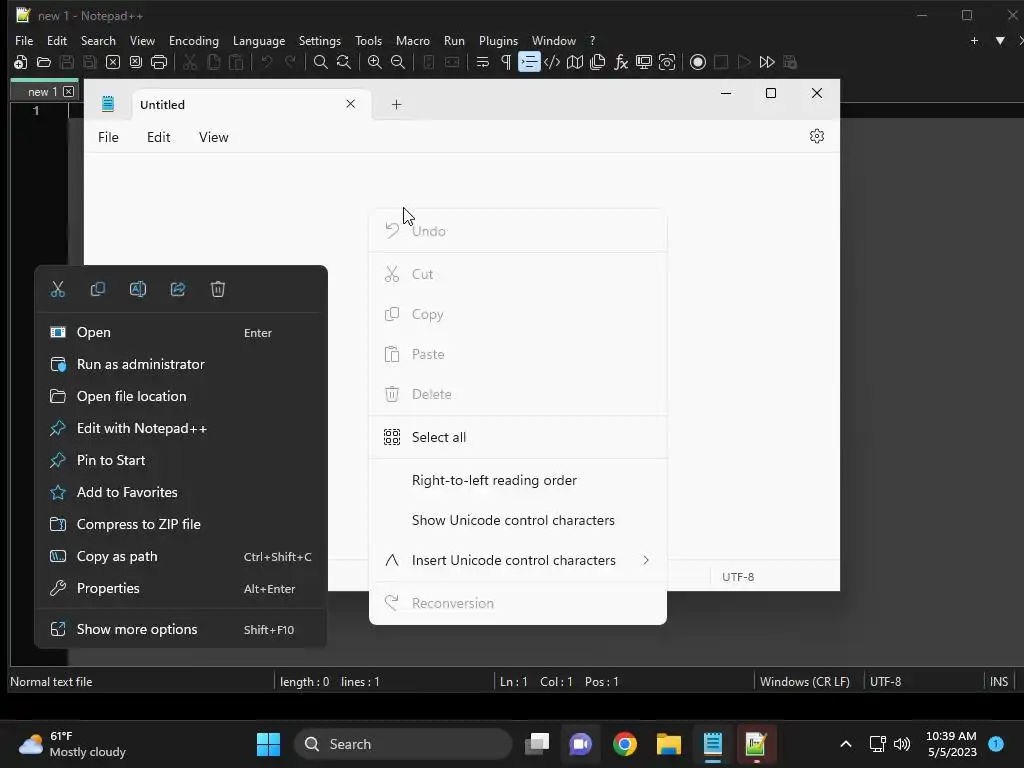The image size is (1024, 768).
Task: Toggle Show All Characters pilcrow icon
Action: pos(505,62)
